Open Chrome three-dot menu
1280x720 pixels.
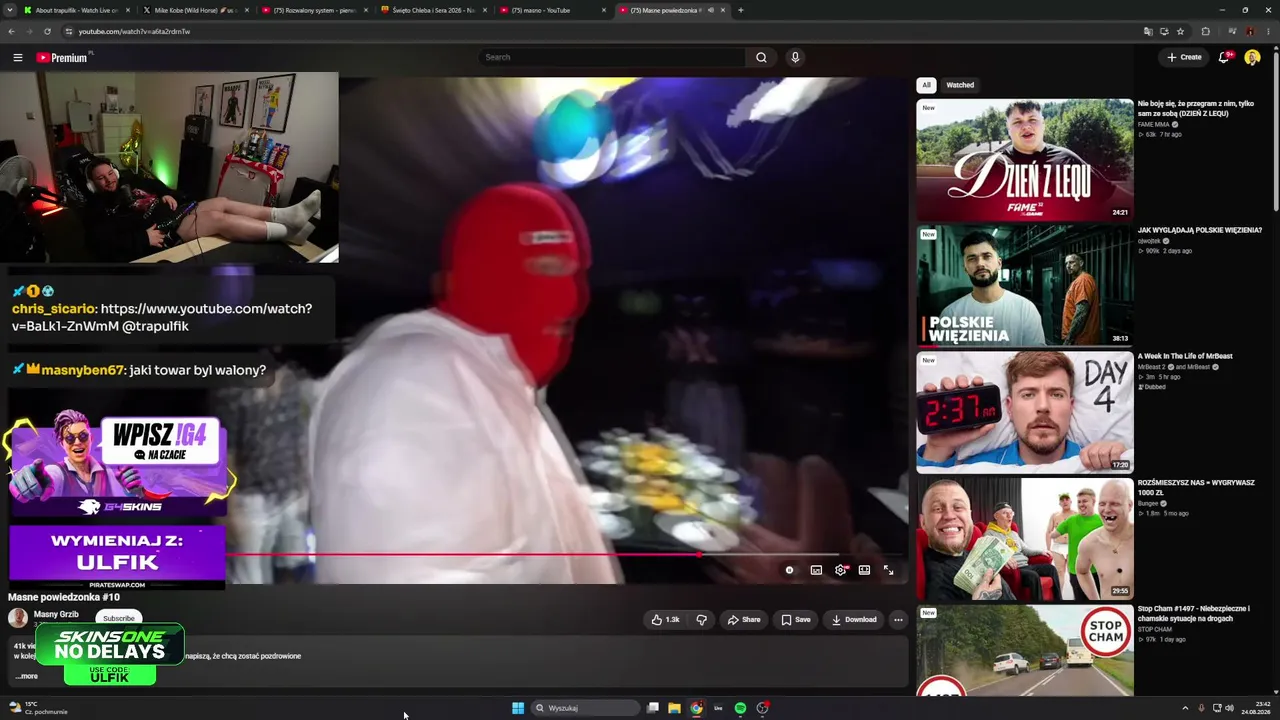1268,31
